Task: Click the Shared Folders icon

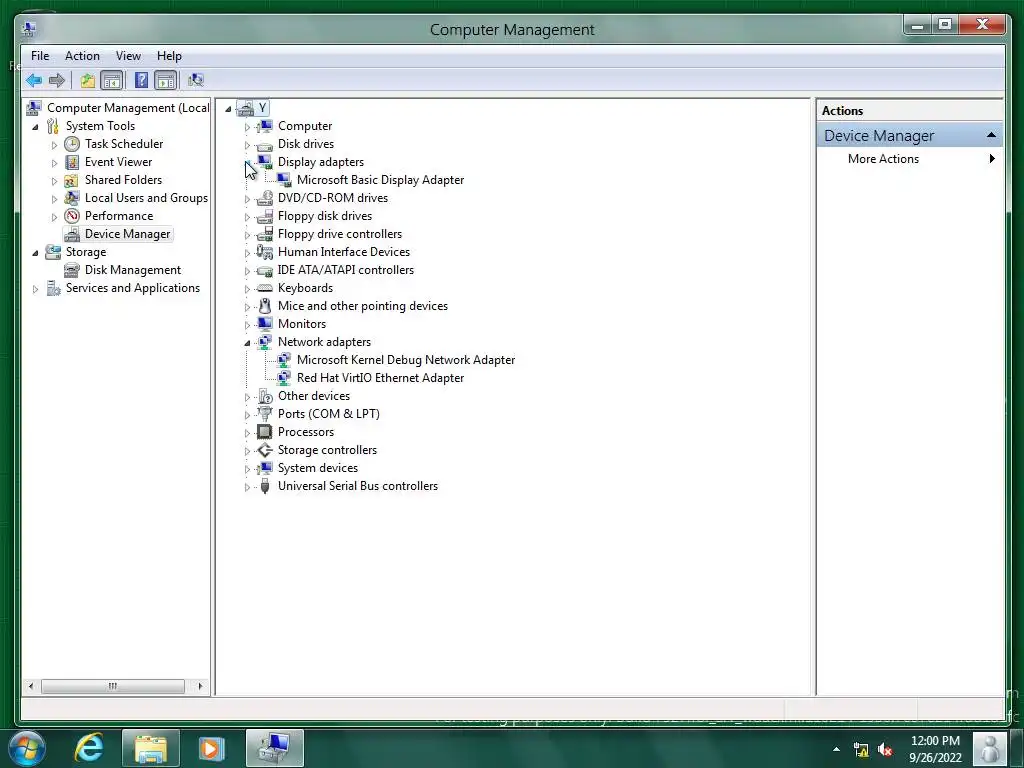Action: pyautogui.click(x=72, y=180)
